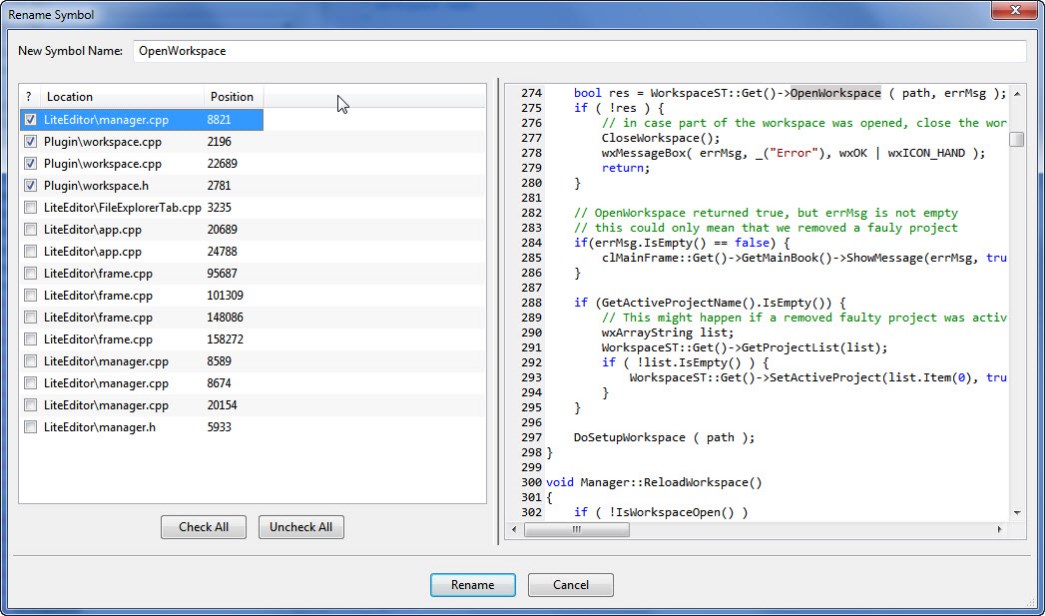Click the position value 20154
Screen dimensions: 1045x616
pyautogui.click(x=223, y=406)
